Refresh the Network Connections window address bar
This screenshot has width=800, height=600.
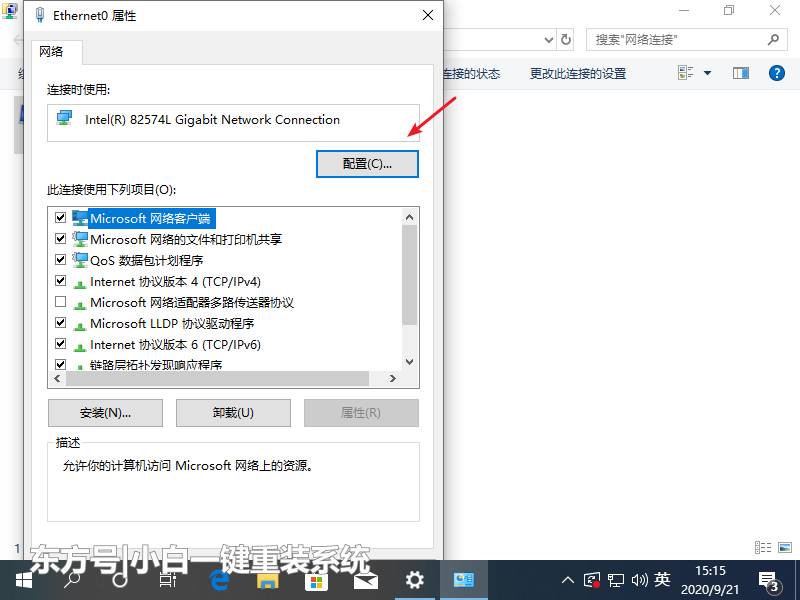coord(566,39)
